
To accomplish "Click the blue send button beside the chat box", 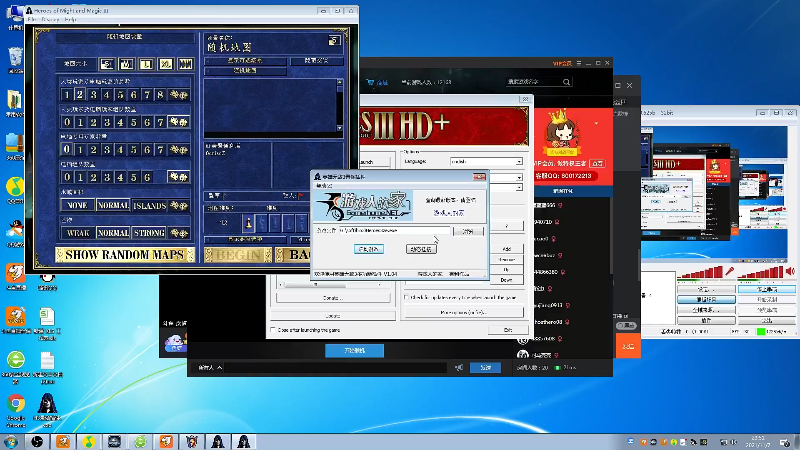I will tap(485, 367).
